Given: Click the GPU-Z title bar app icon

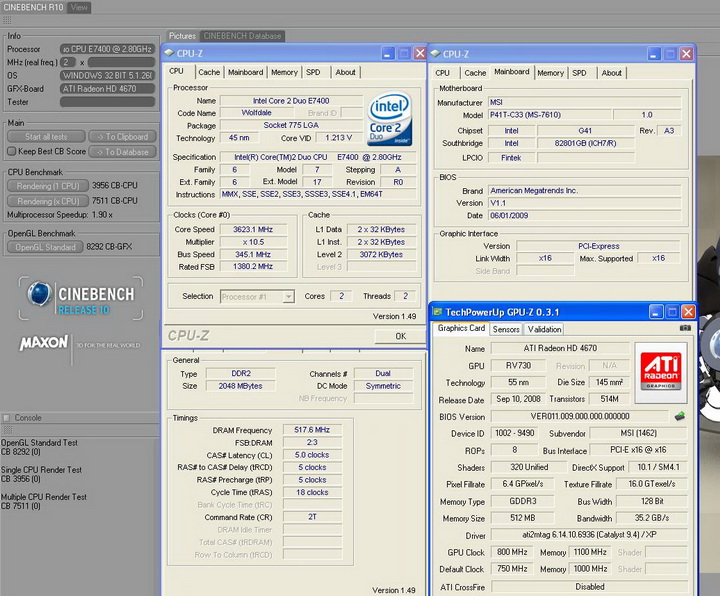Looking at the screenshot, I should click(x=438, y=311).
